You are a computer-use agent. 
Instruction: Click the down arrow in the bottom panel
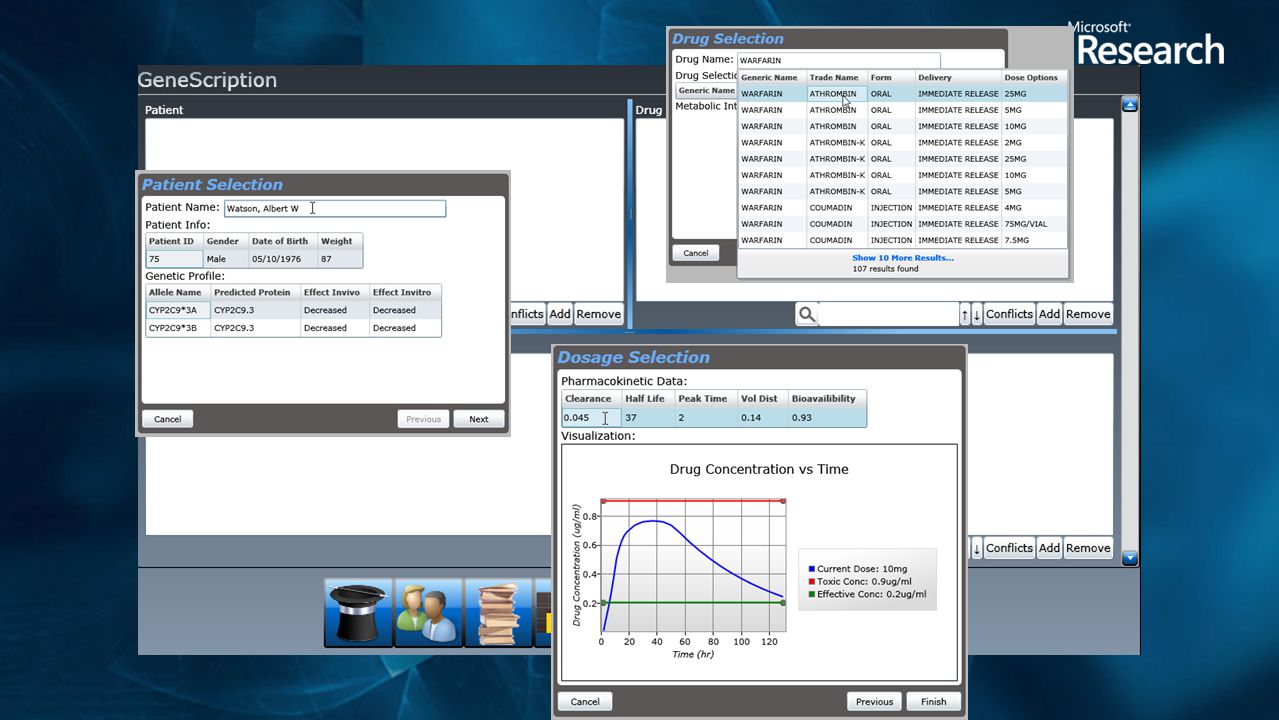[977, 548]
